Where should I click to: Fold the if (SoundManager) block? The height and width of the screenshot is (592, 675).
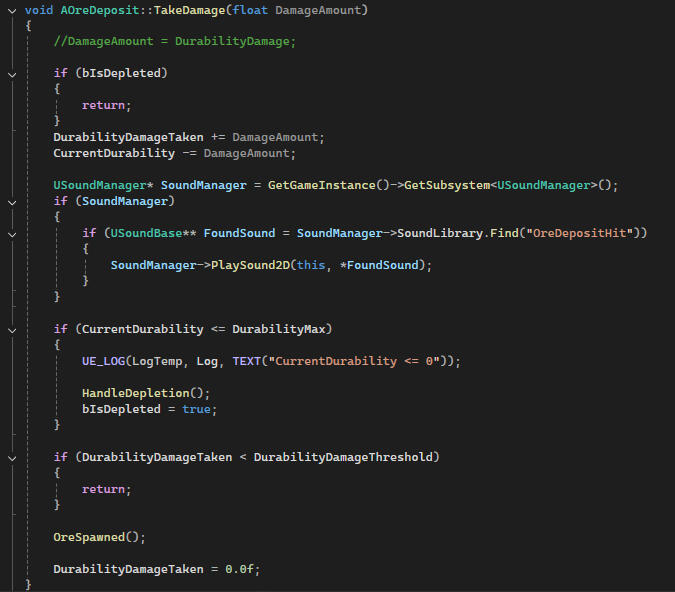(11, 201)
